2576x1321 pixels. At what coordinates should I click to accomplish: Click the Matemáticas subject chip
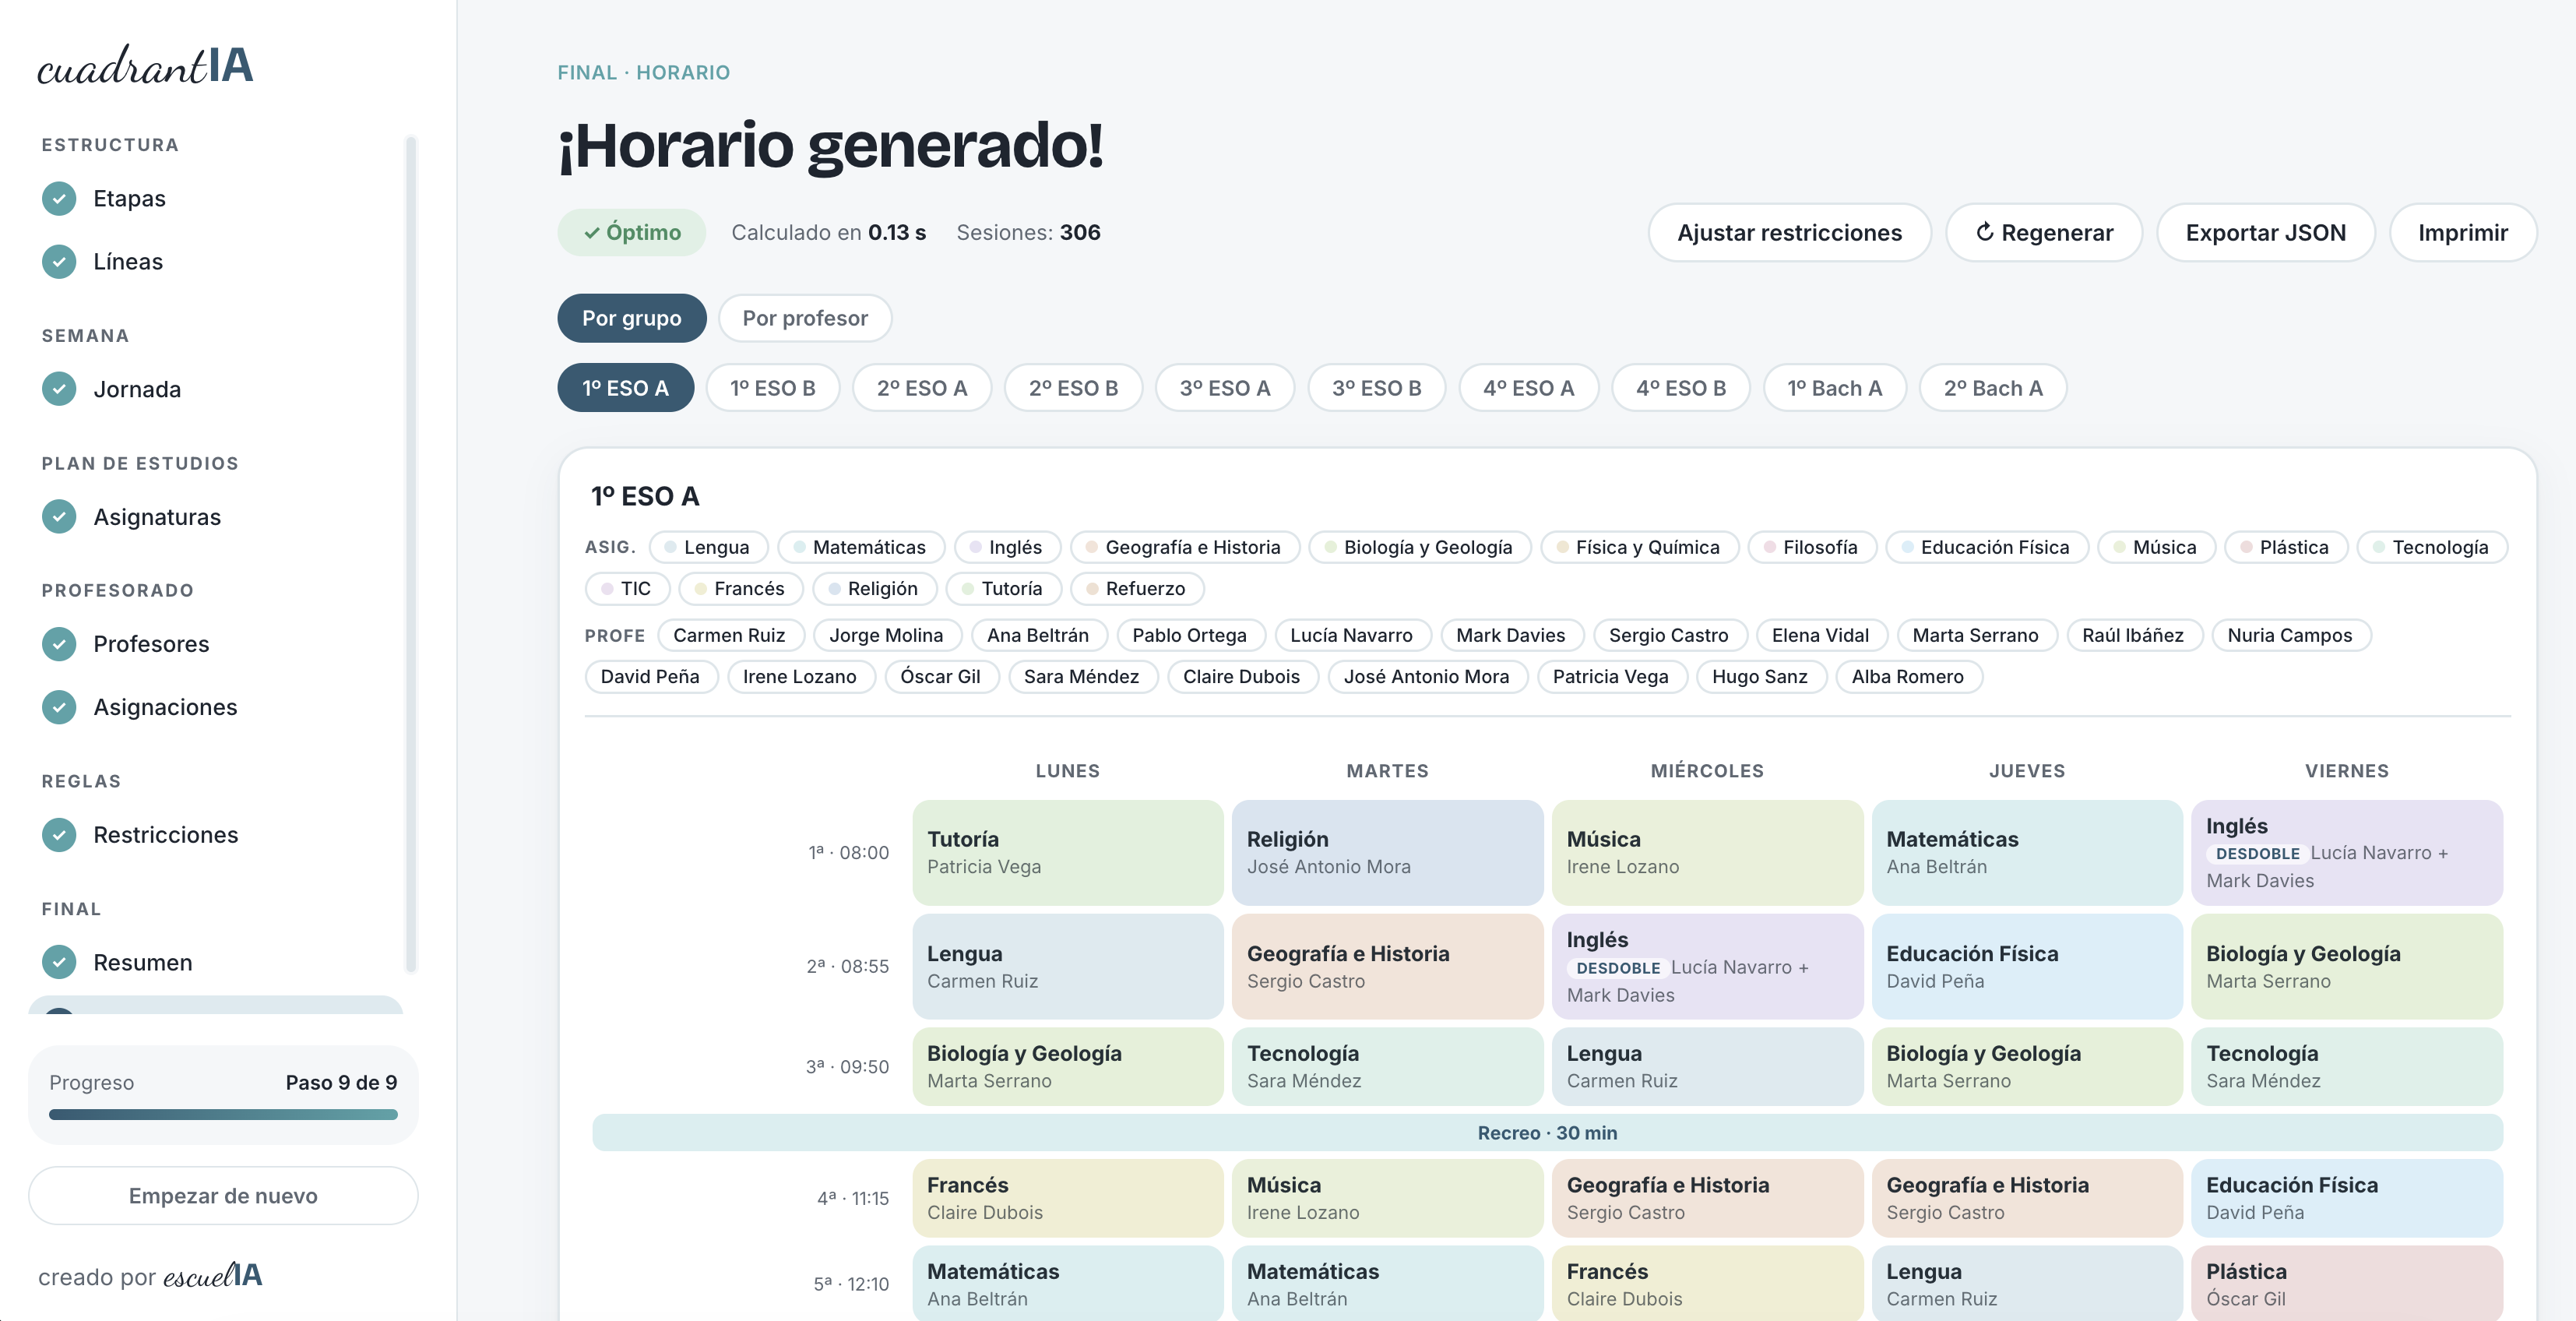[x=860, y=547]
